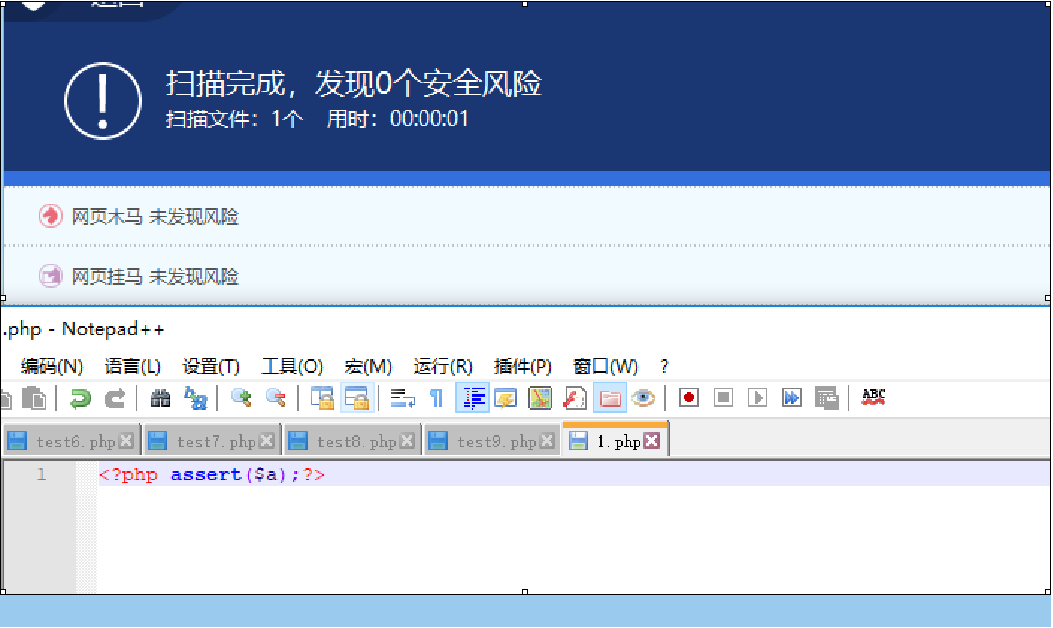Click the Zoom Out magnifier icon
Viewport: 1053px width, 628px height.
pyautogui.click(x=275, y=398)
